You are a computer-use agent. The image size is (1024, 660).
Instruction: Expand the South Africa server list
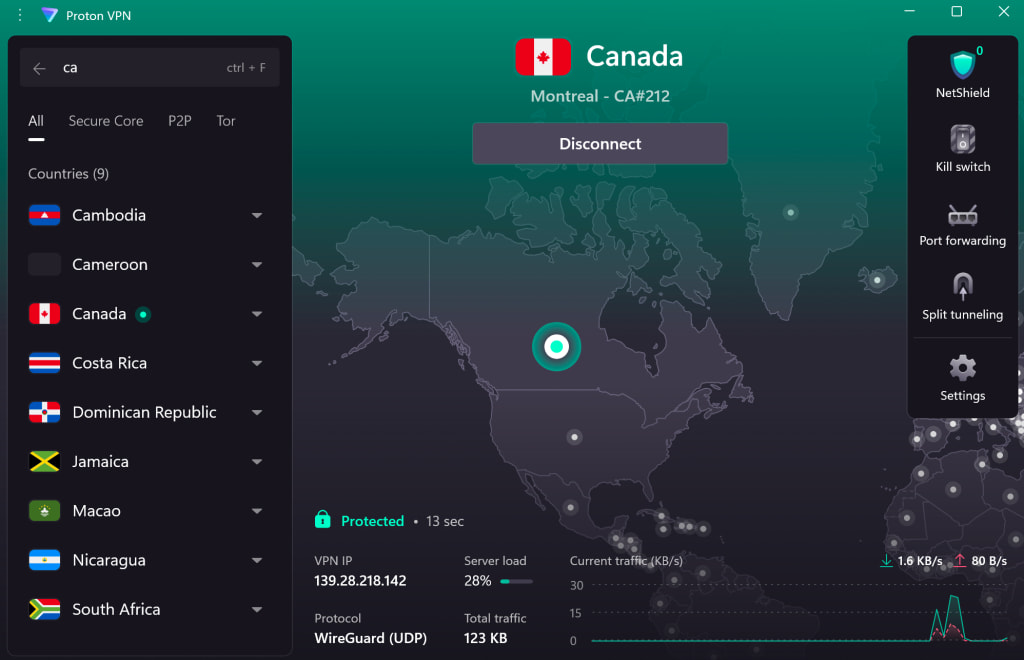coord(257,610)
